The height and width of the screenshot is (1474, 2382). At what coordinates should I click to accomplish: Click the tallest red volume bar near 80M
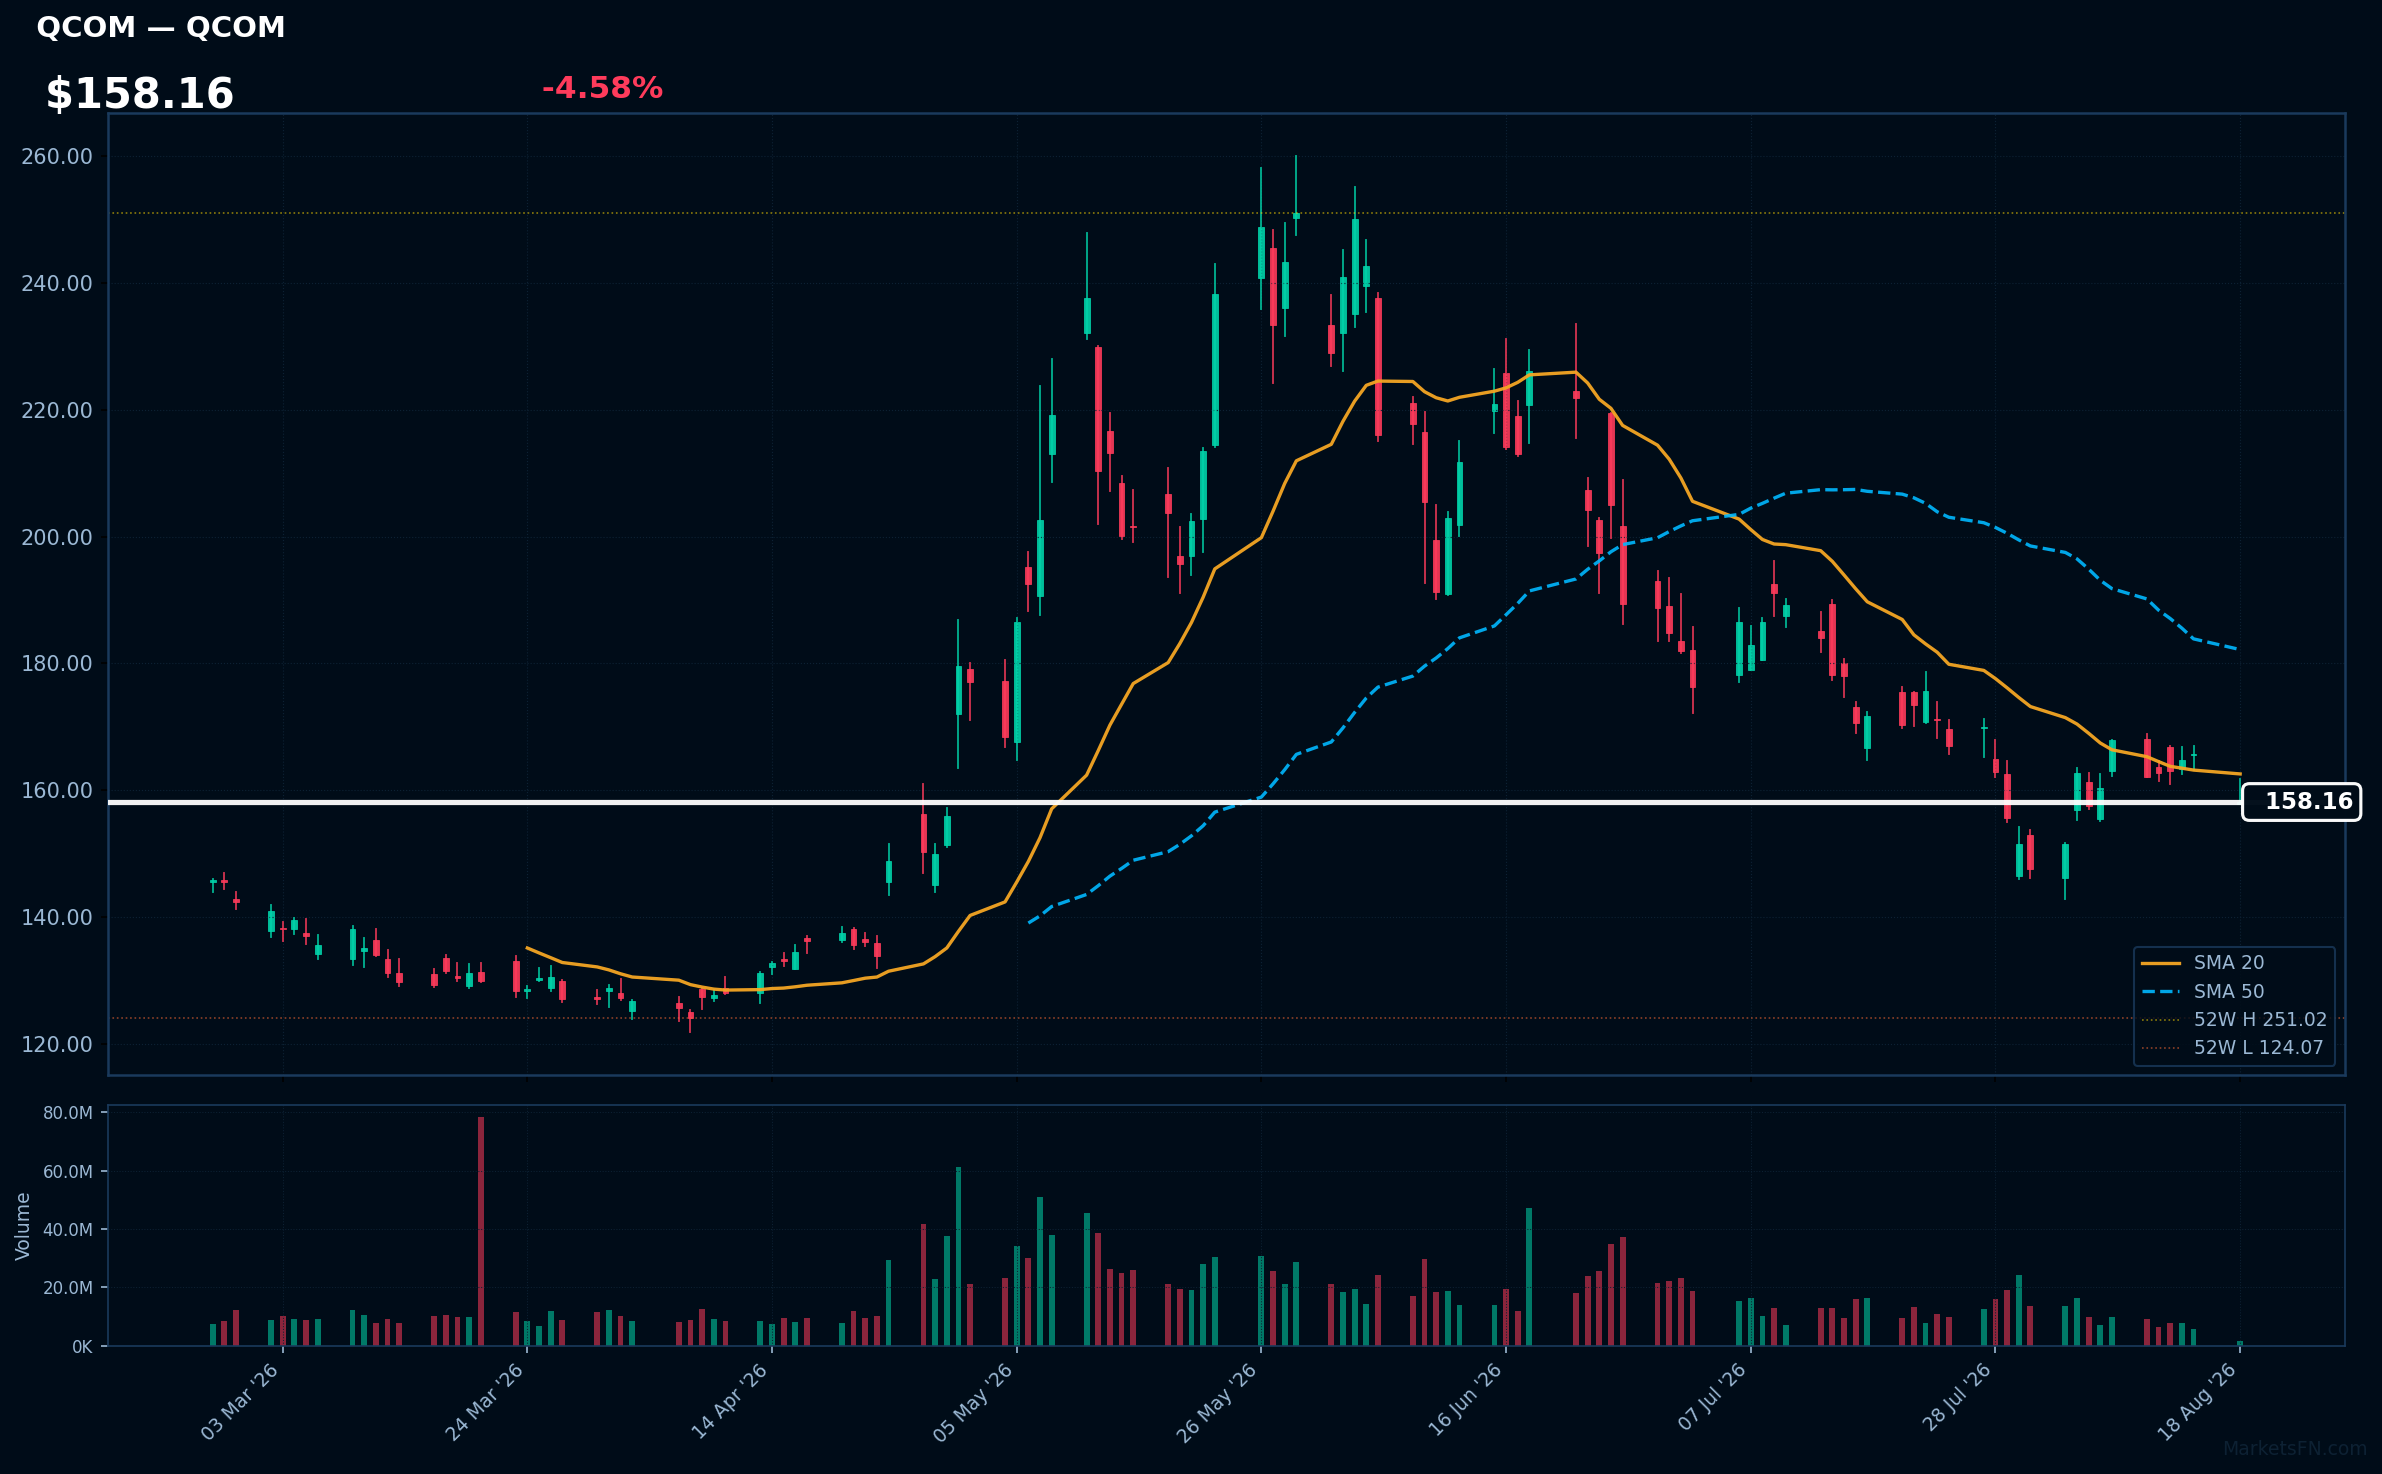481,1231
